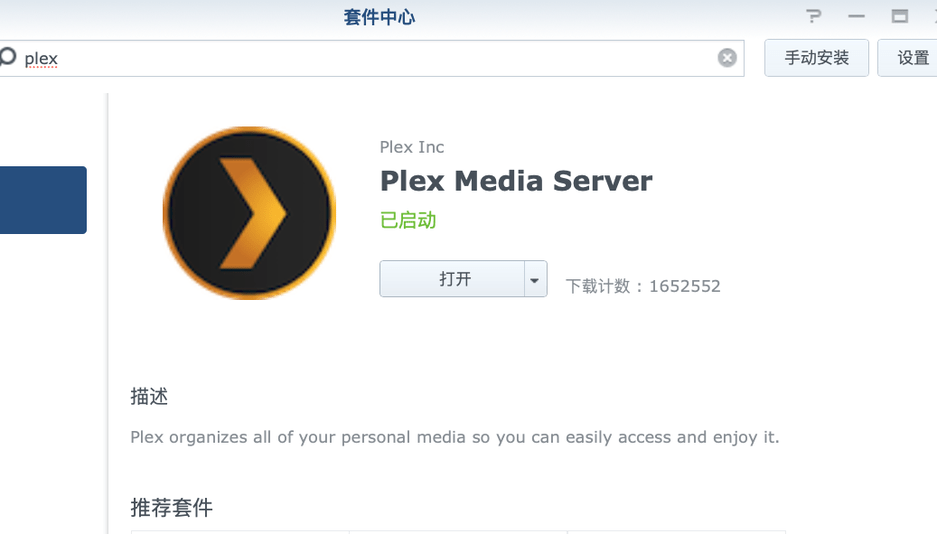
Task: Click the 手动安装 button
Action: click(x=816, y=58)
